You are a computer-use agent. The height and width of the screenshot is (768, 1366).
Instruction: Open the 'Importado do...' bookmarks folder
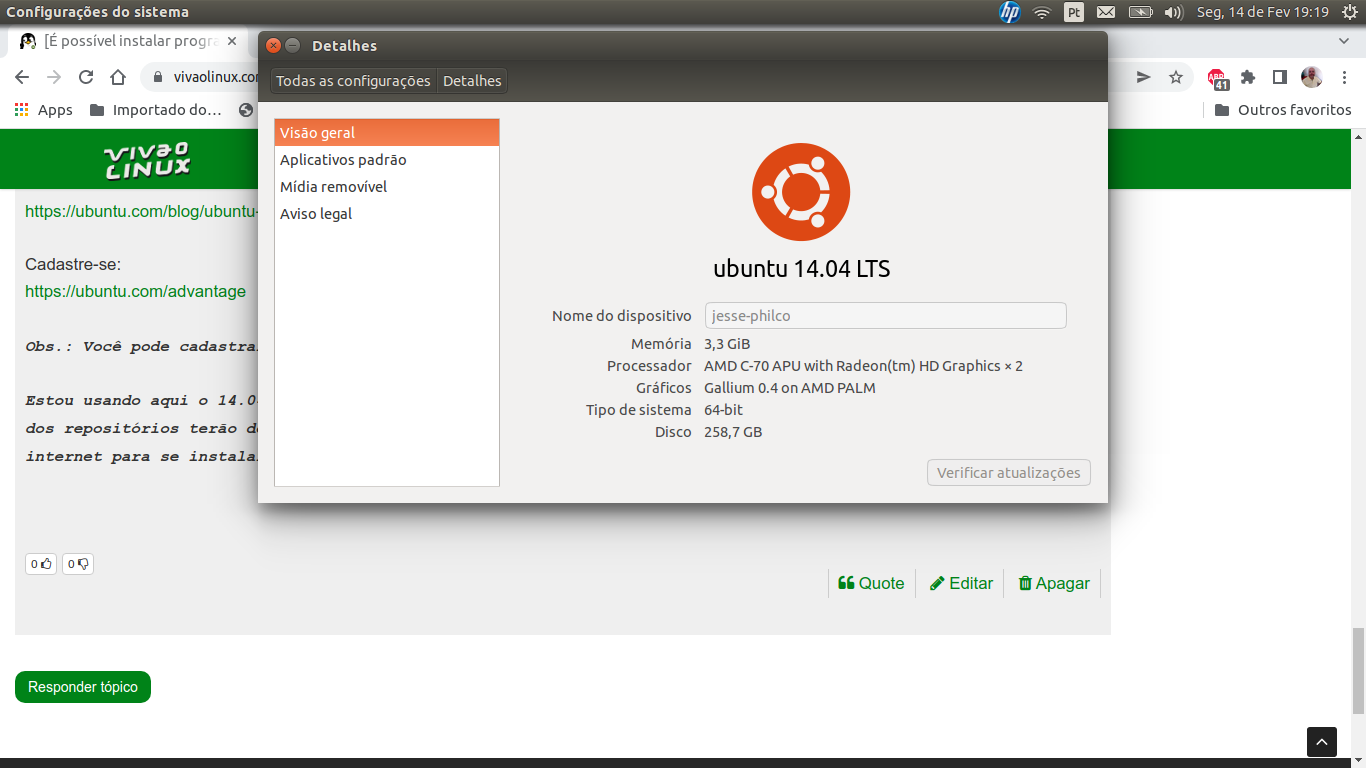click(156, 110)
